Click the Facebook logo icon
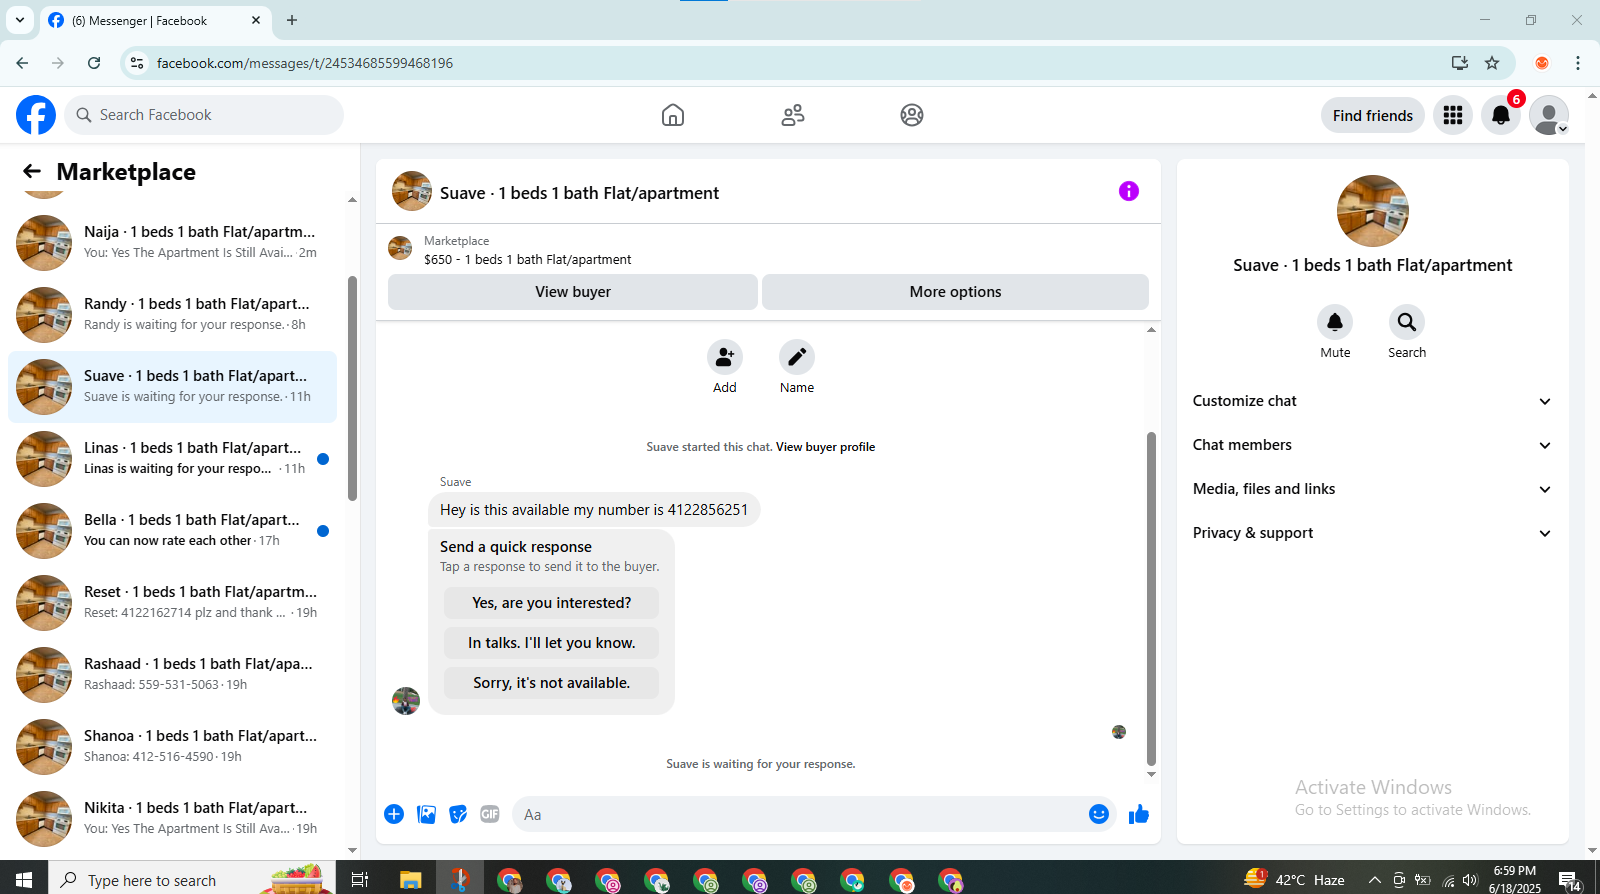1600x894 pixels. click(36, 115)
